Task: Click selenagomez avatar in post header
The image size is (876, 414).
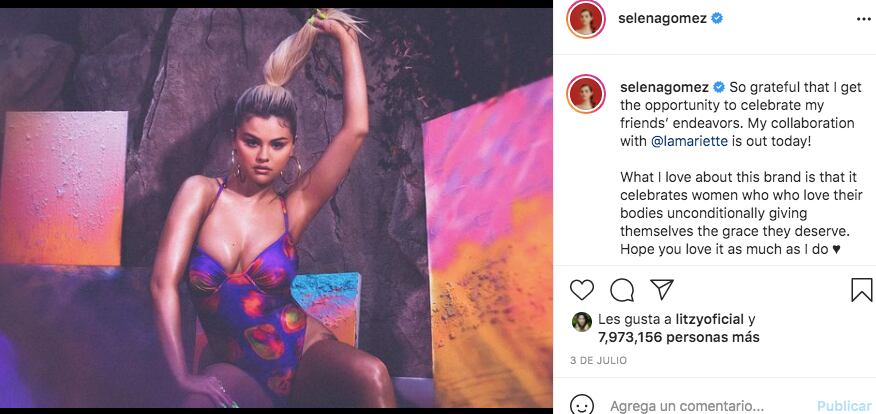Action: click(x=585, y=19)
